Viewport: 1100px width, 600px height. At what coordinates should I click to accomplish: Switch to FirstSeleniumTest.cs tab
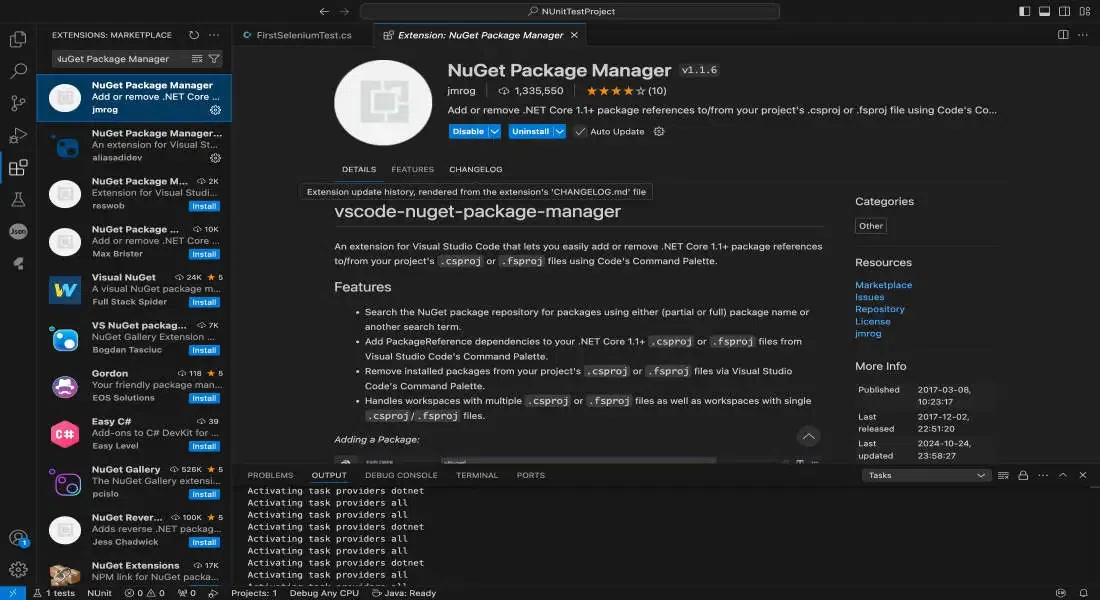(304, 35)
